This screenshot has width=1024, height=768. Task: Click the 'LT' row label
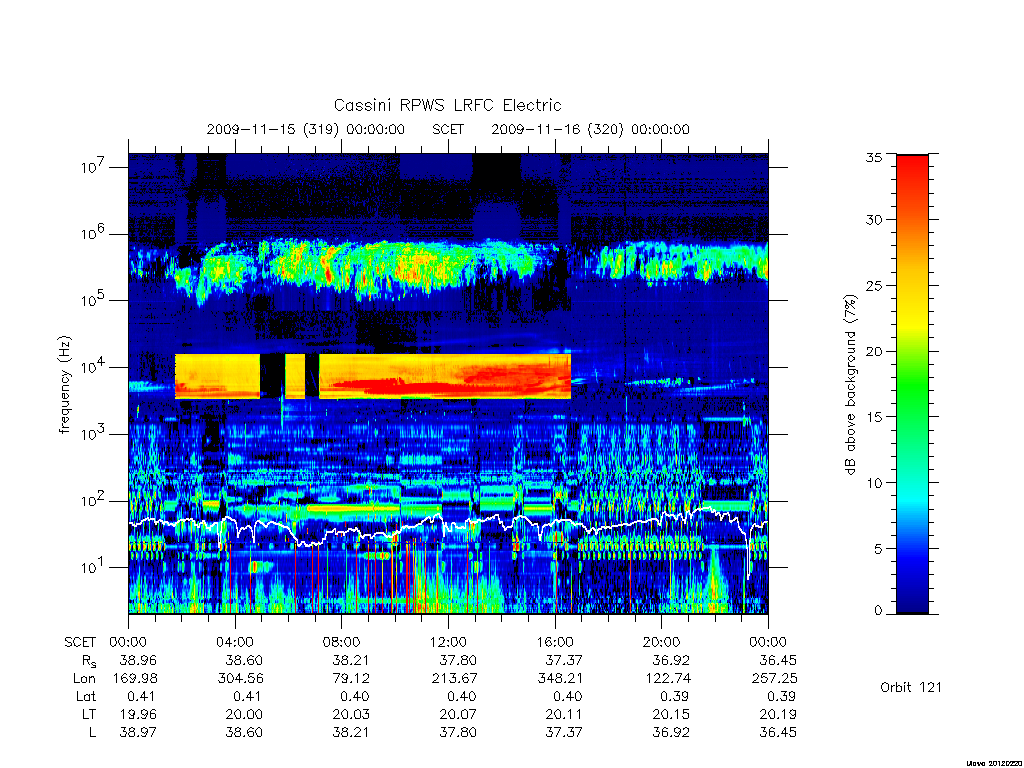pos(89,714)
